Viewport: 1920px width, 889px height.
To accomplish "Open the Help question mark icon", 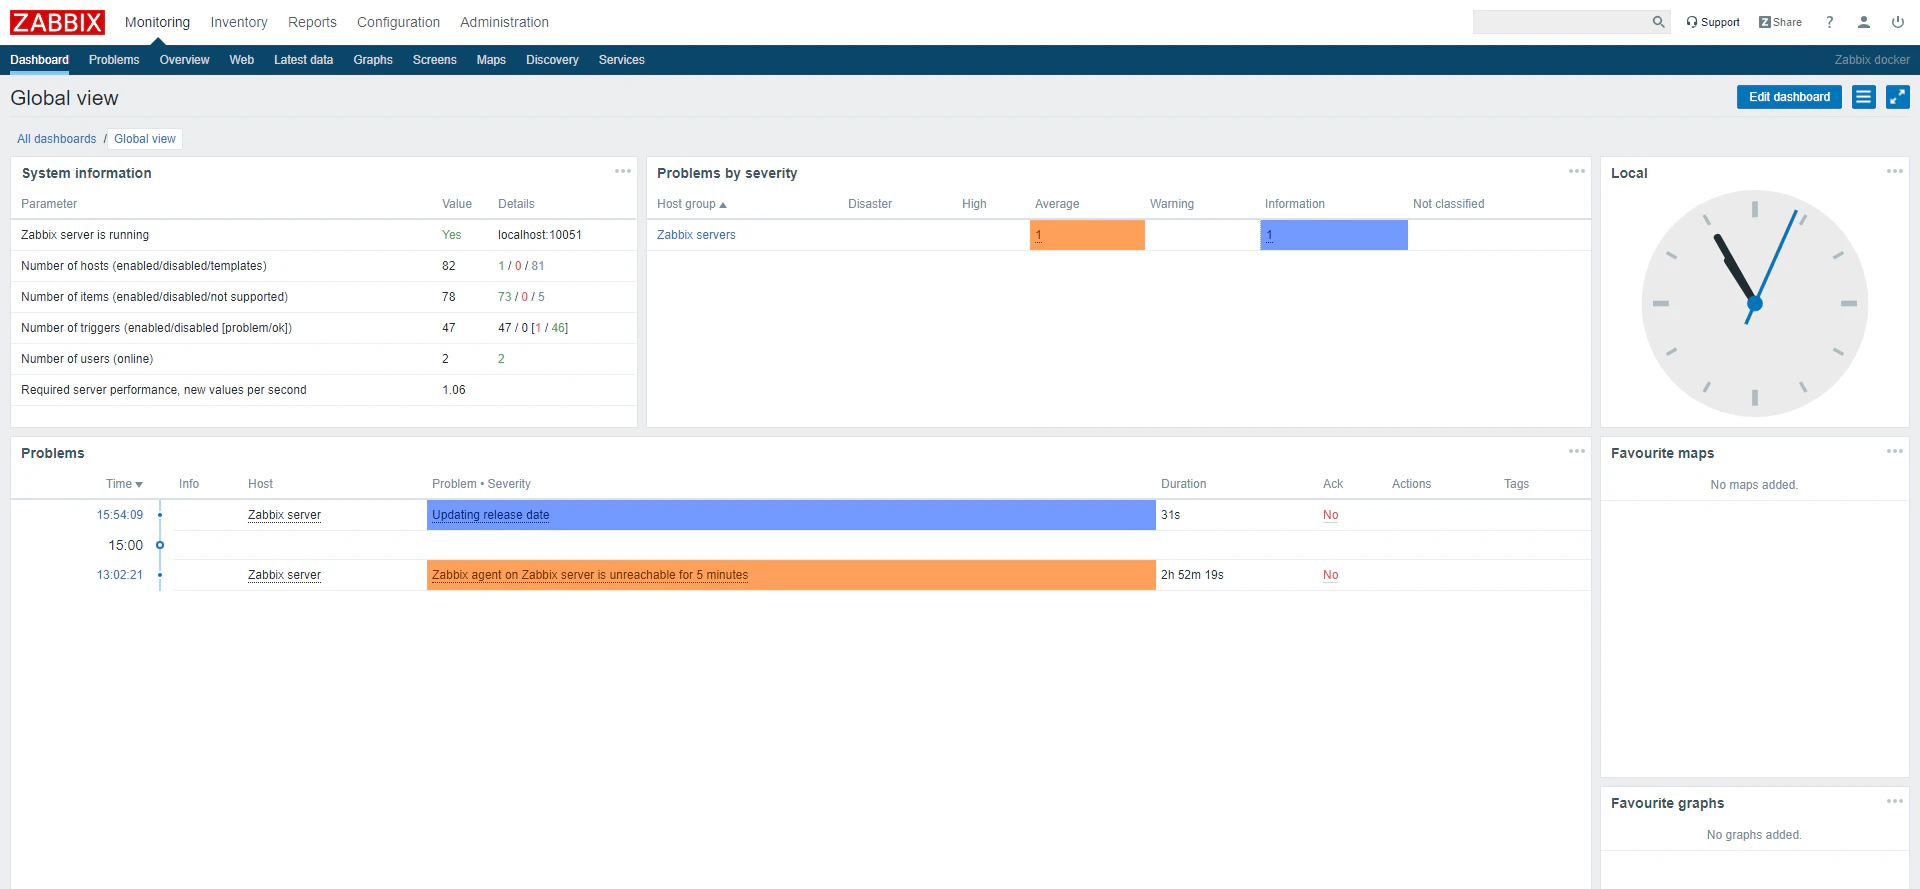I will point(1830,22).
